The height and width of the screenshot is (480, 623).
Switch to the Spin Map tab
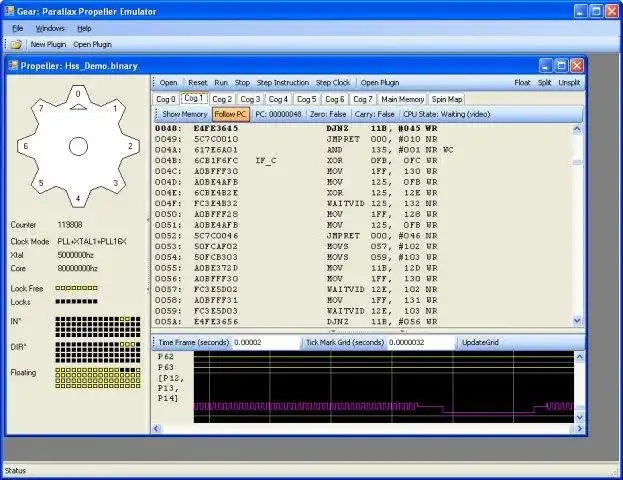[x=447, y=99]
